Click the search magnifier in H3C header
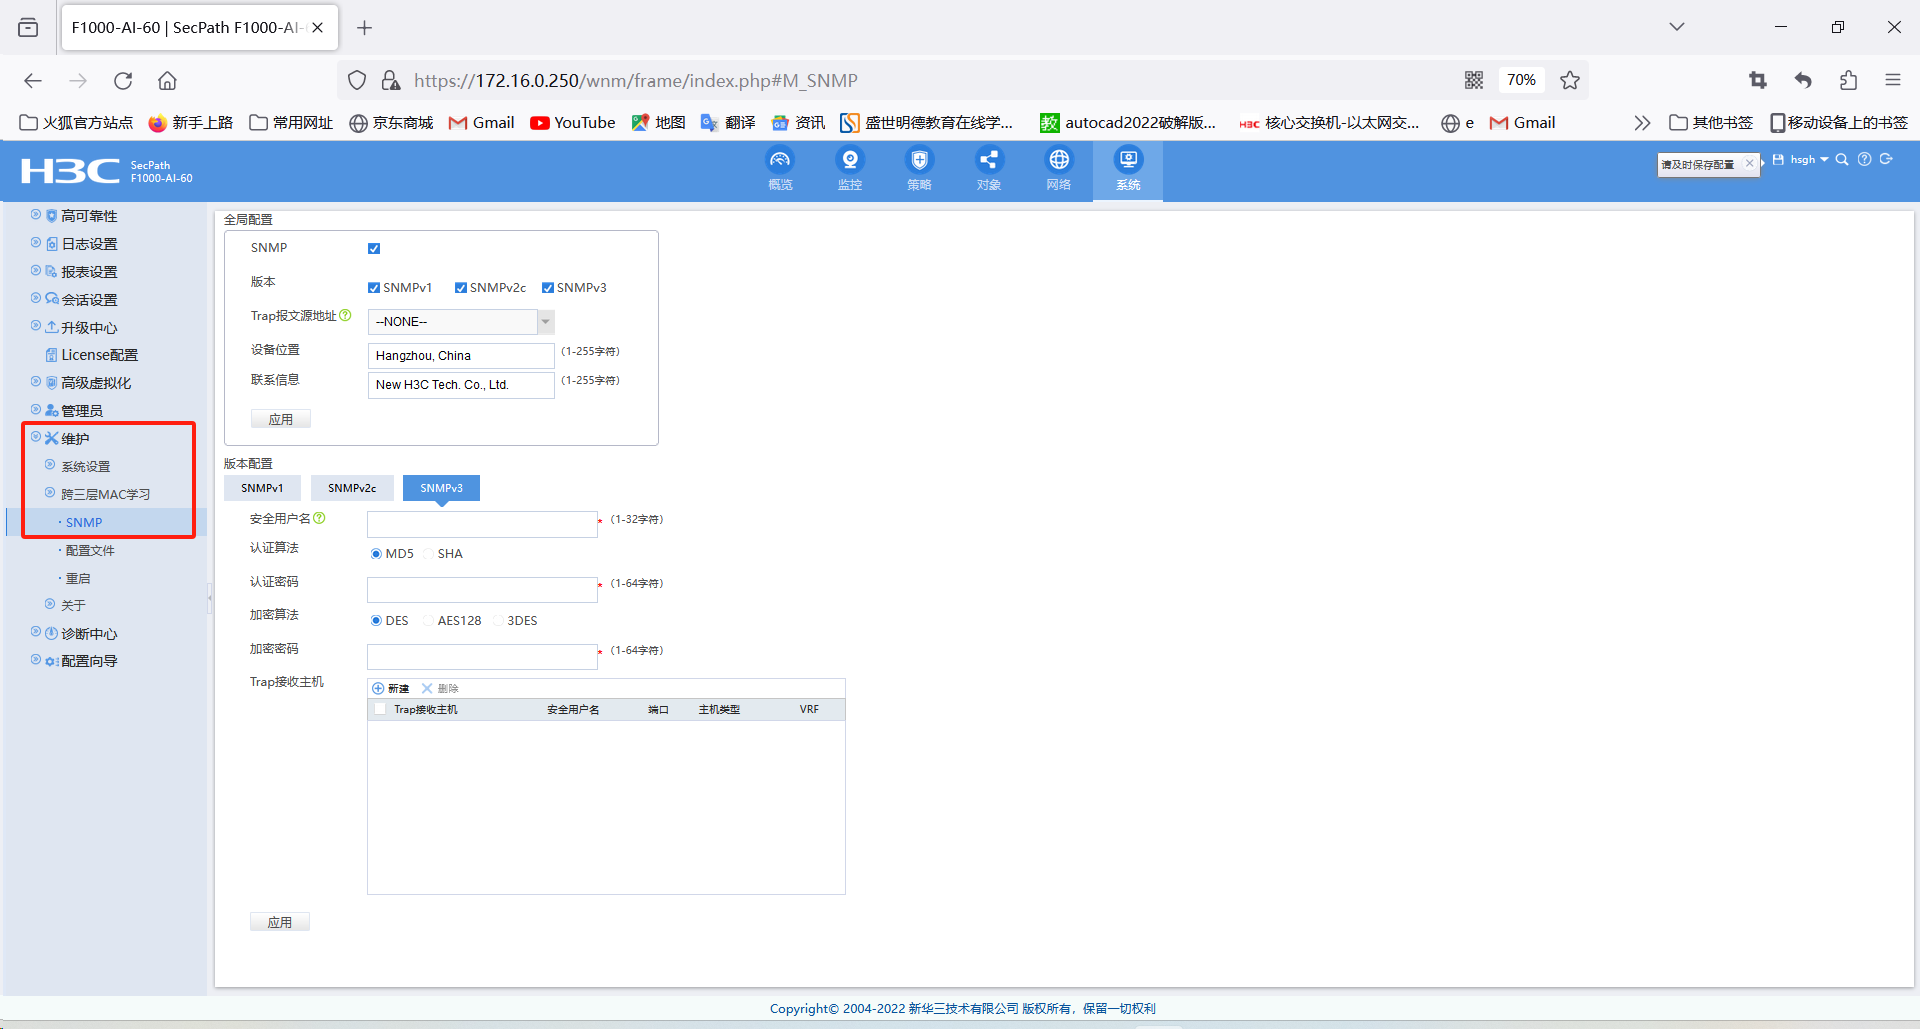The image size is (1920, 1029). [x=1842, y=160]
